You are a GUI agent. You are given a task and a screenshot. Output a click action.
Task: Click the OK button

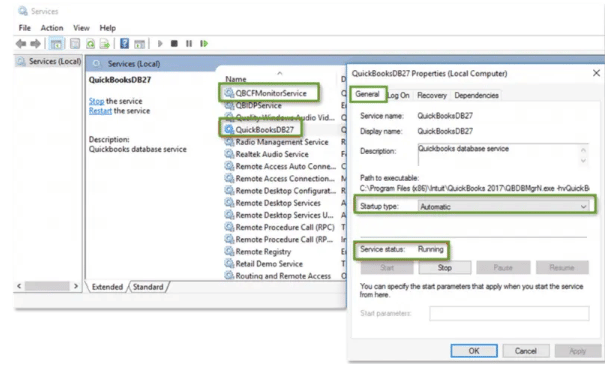pyautogui.click(x=474, y=351)
